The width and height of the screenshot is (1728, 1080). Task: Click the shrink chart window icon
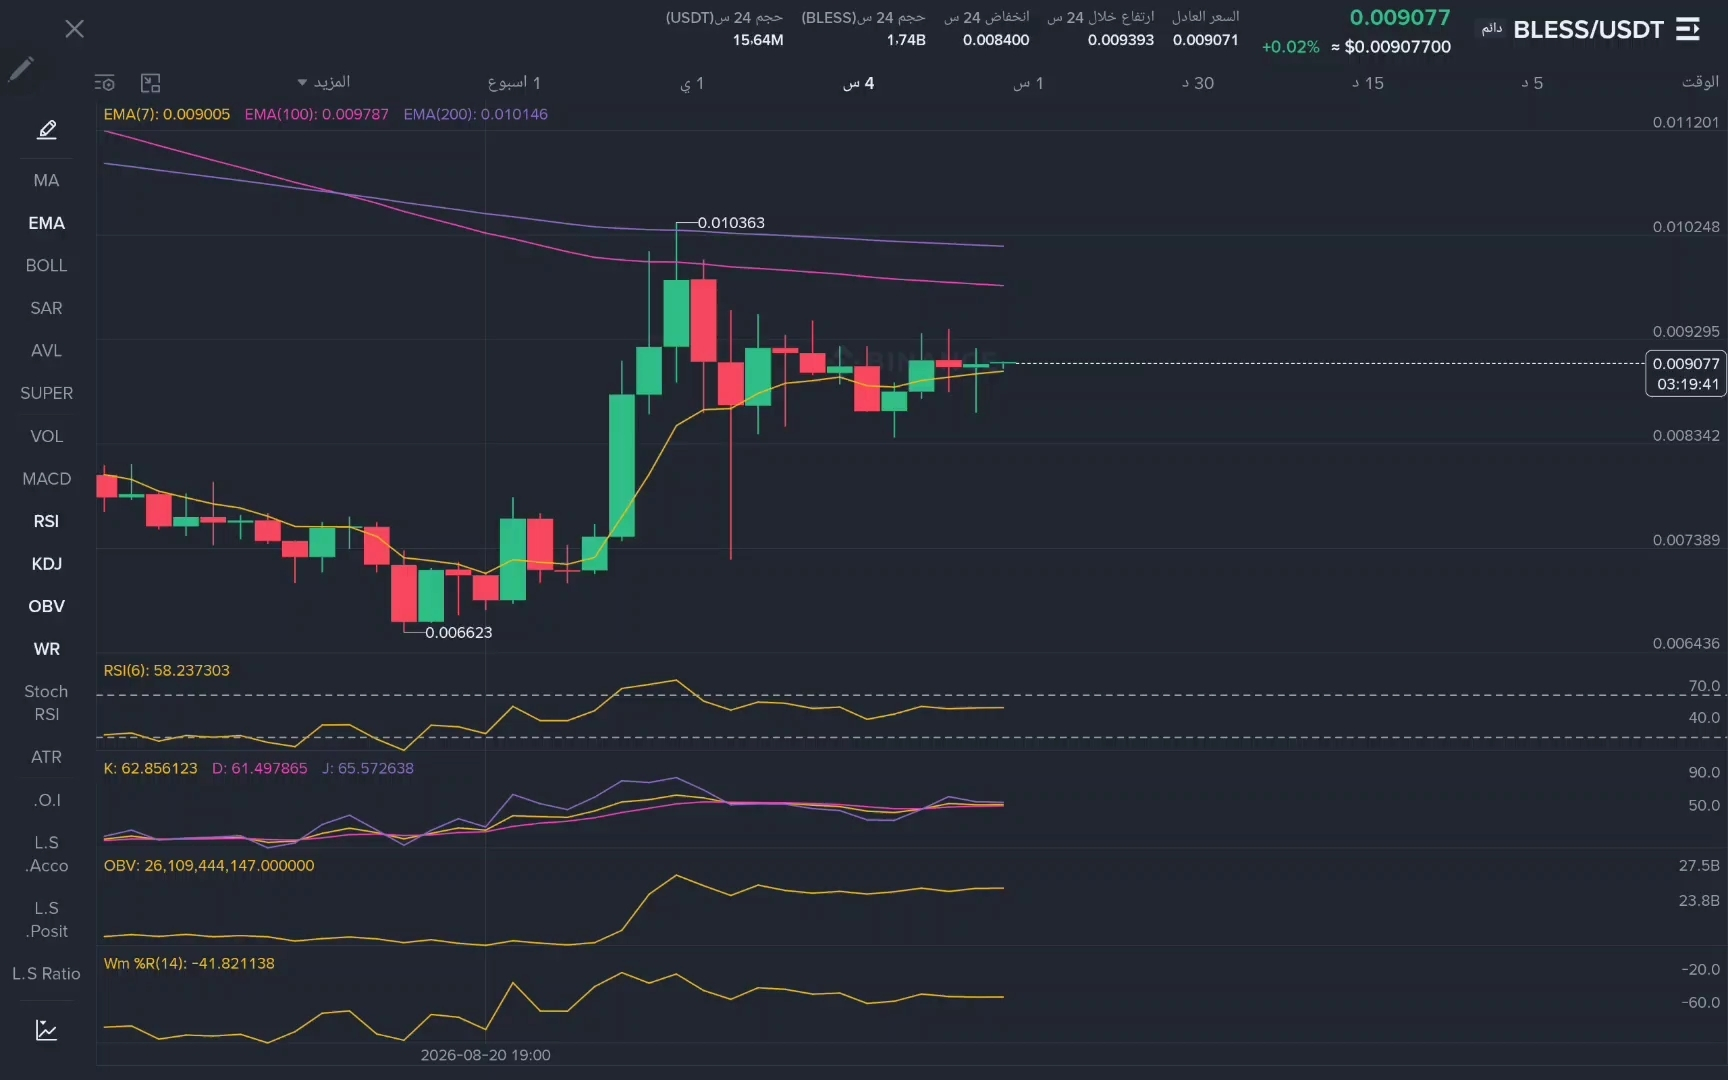point(150,83)
